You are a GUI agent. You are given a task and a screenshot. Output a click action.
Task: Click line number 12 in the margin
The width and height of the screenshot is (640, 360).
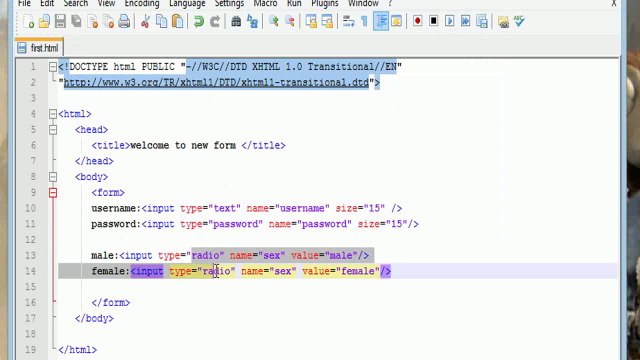(31, 240)
